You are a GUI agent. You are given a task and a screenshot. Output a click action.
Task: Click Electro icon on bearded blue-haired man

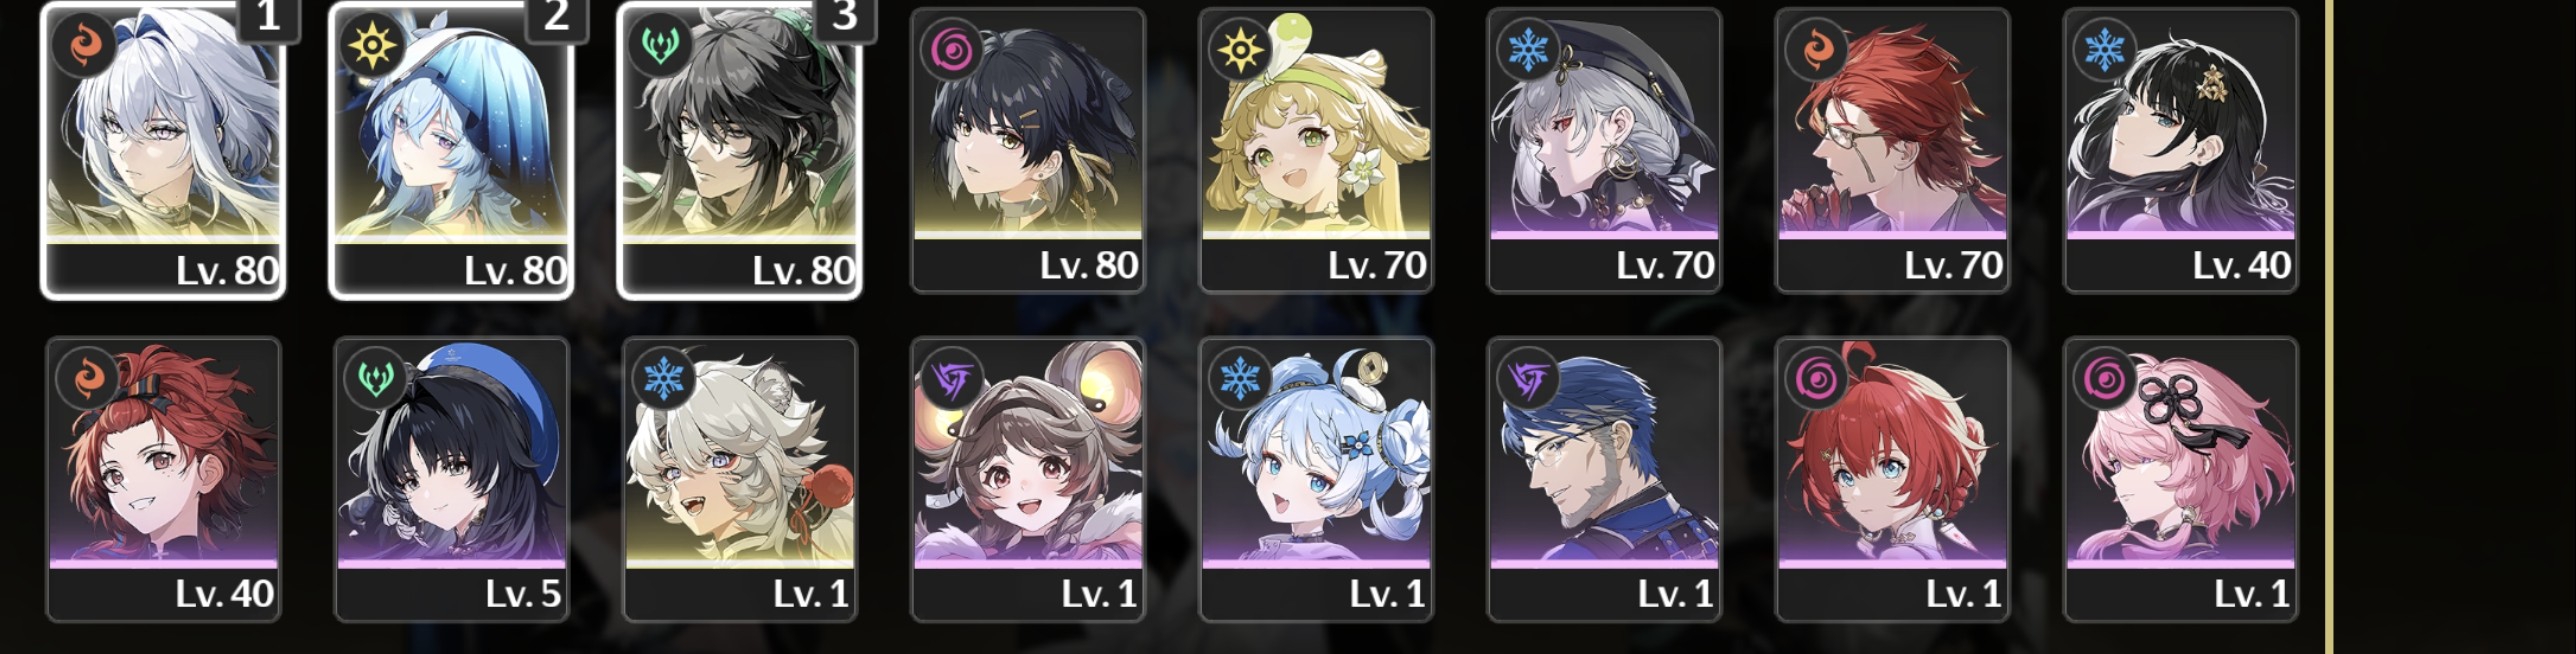tap(1526, 379)
